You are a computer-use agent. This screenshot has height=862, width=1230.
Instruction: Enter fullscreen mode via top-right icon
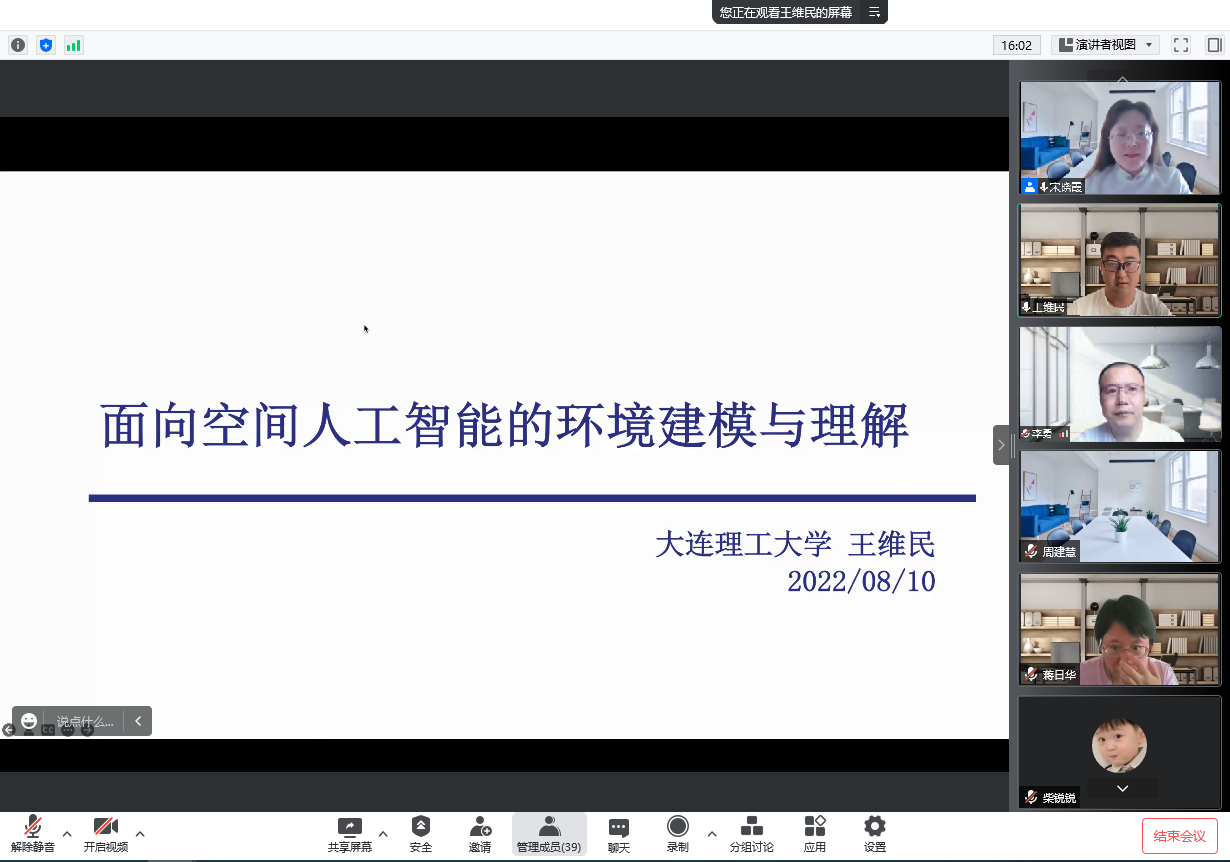(x=1181, y=45)
